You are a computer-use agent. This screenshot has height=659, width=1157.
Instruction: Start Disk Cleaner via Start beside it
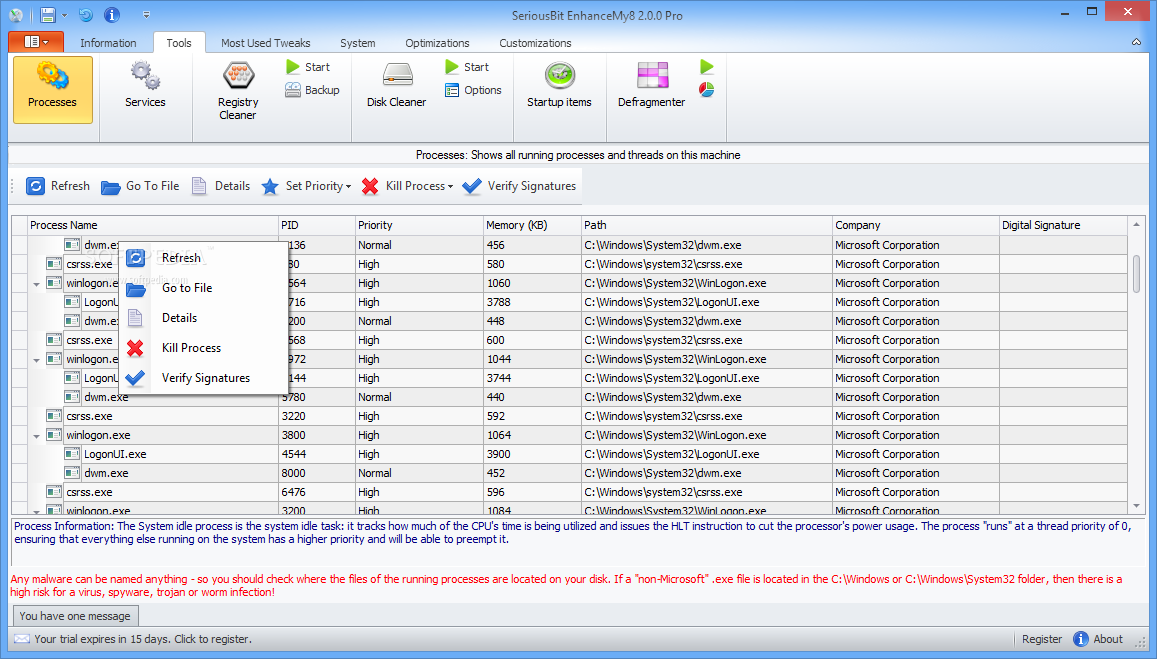467,66
